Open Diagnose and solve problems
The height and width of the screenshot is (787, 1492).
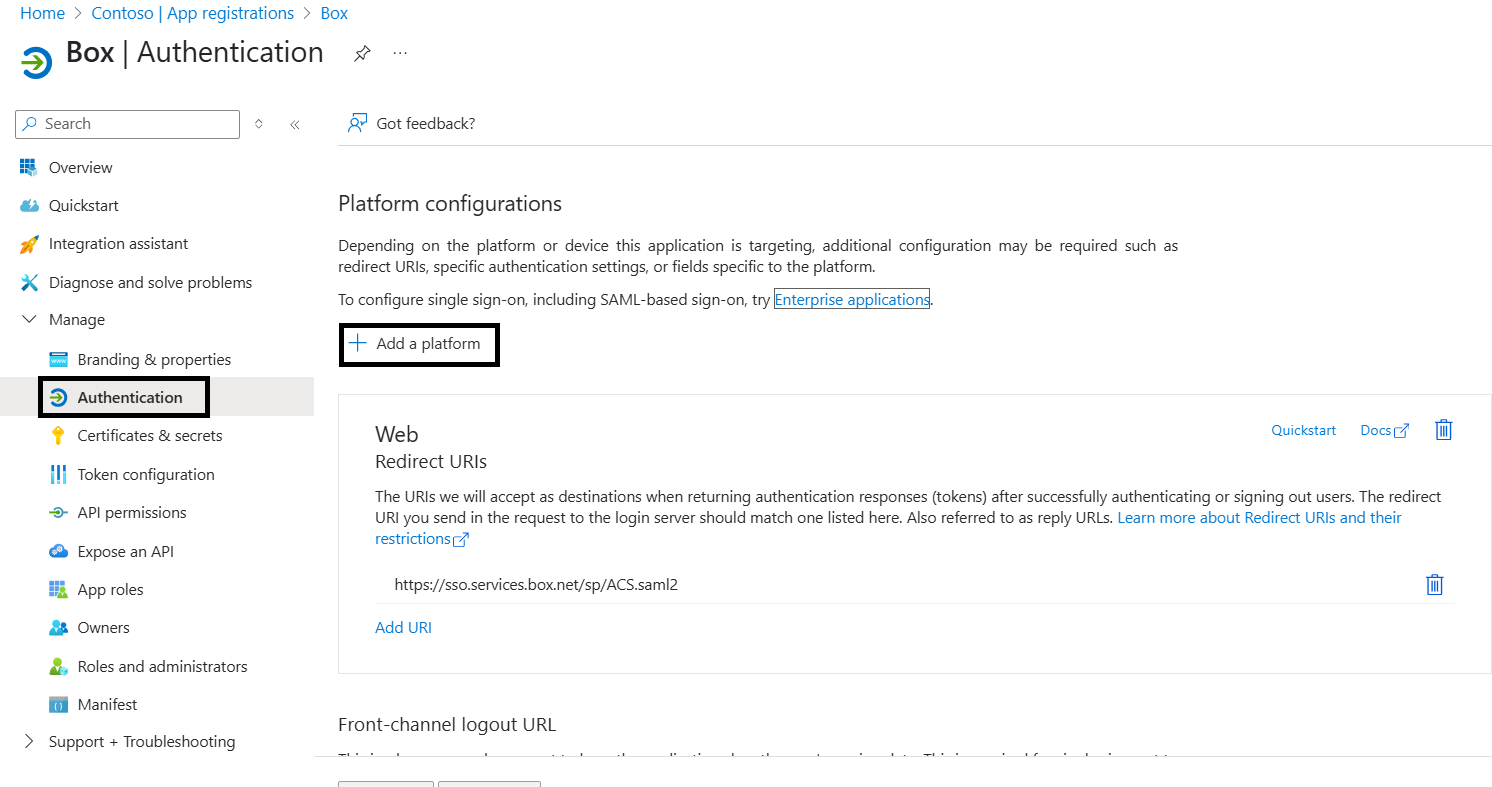click(150, 282)
